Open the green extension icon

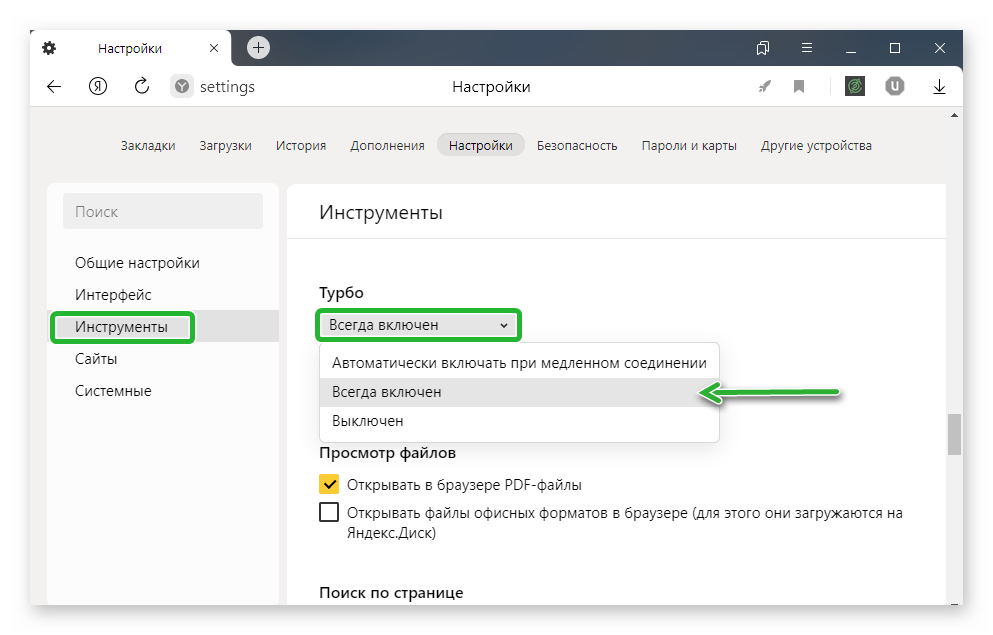click(855, 86)
